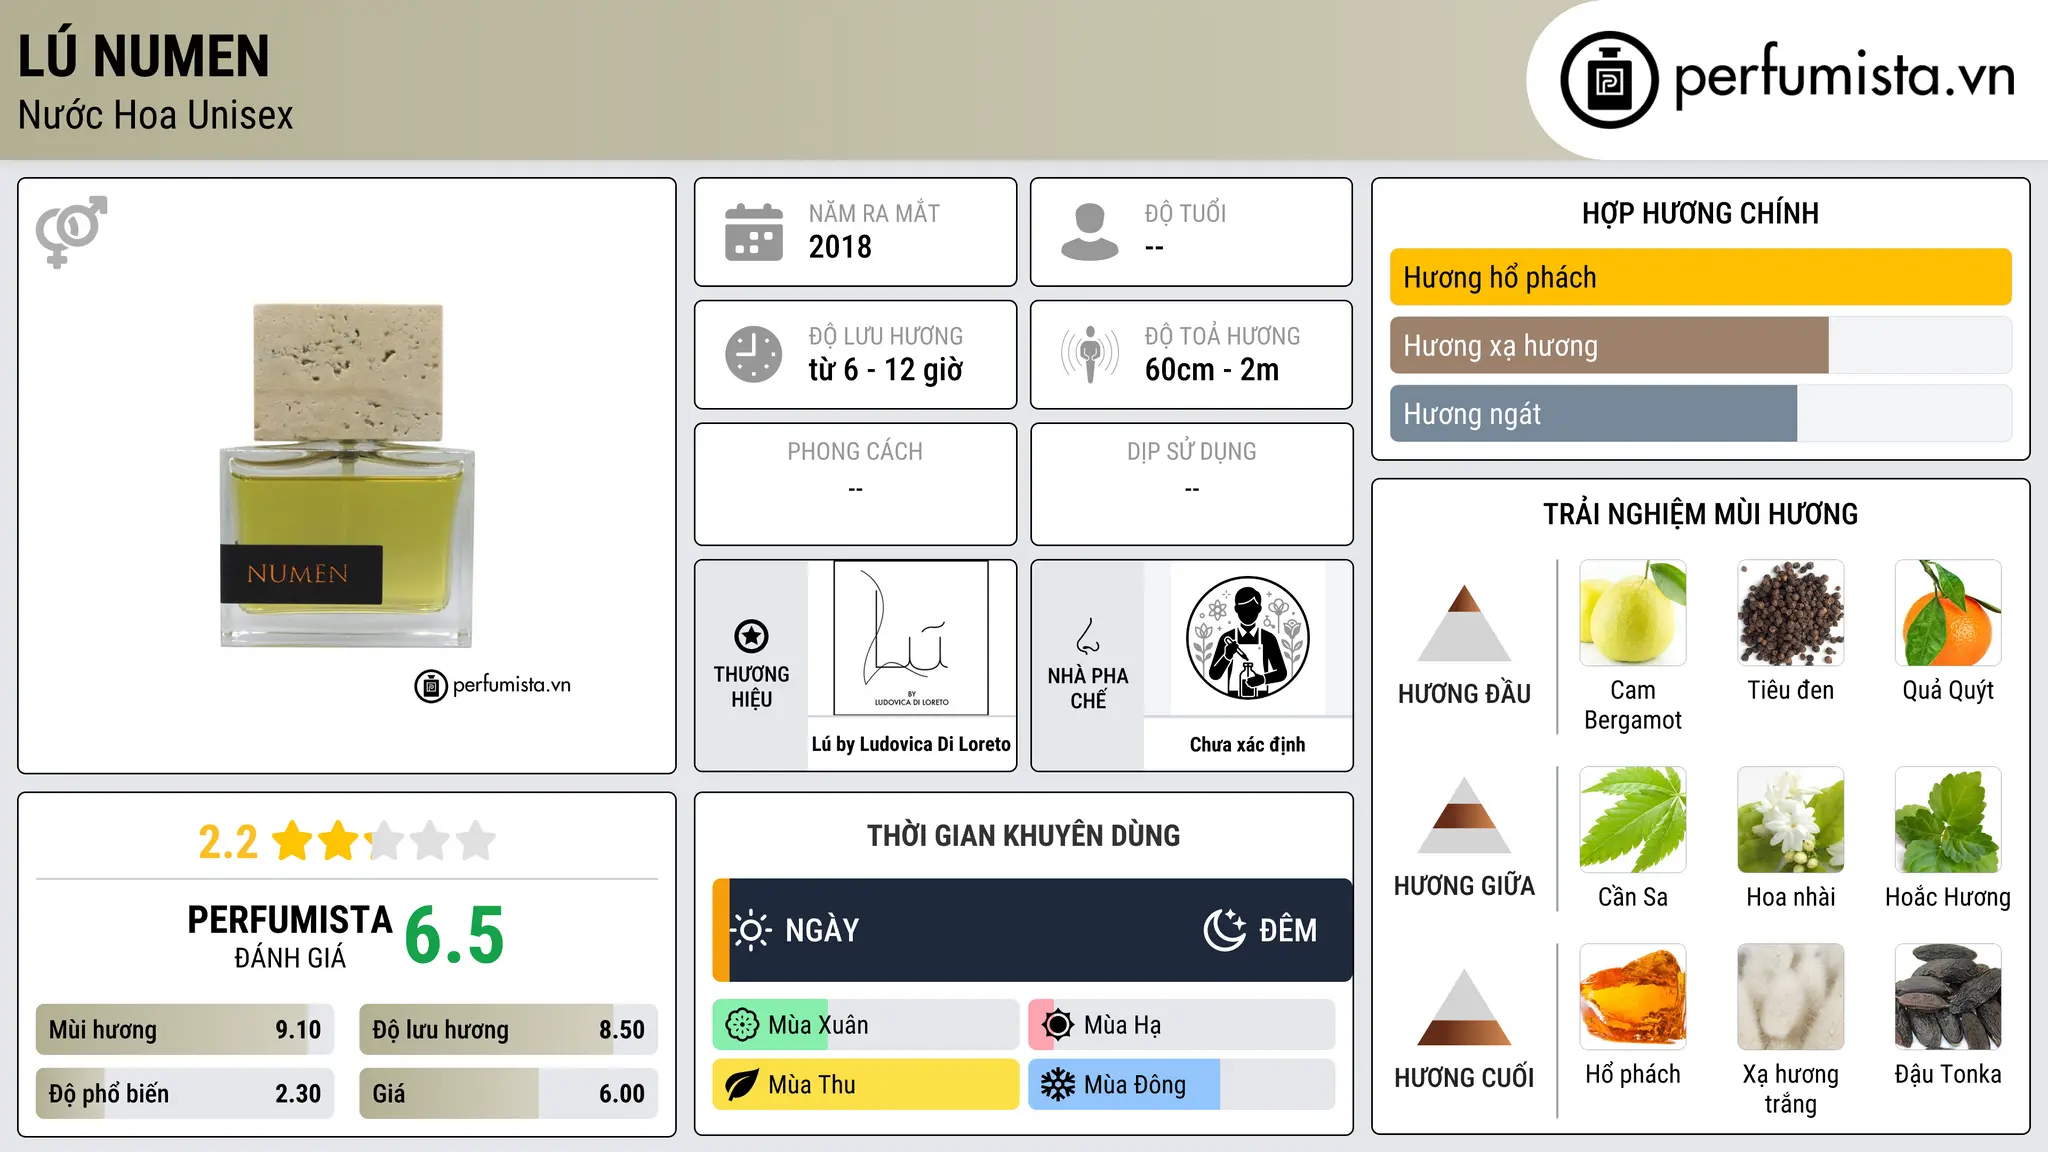Open the Lú by Ludovica Di Loreto brand link
This screenshot has height=1152, width=2048.
click(x=911, y=744)
